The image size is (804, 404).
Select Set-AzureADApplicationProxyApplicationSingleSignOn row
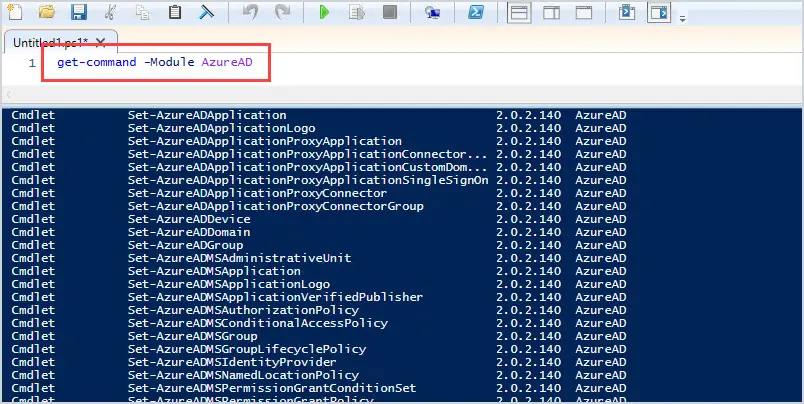[308, 180]
